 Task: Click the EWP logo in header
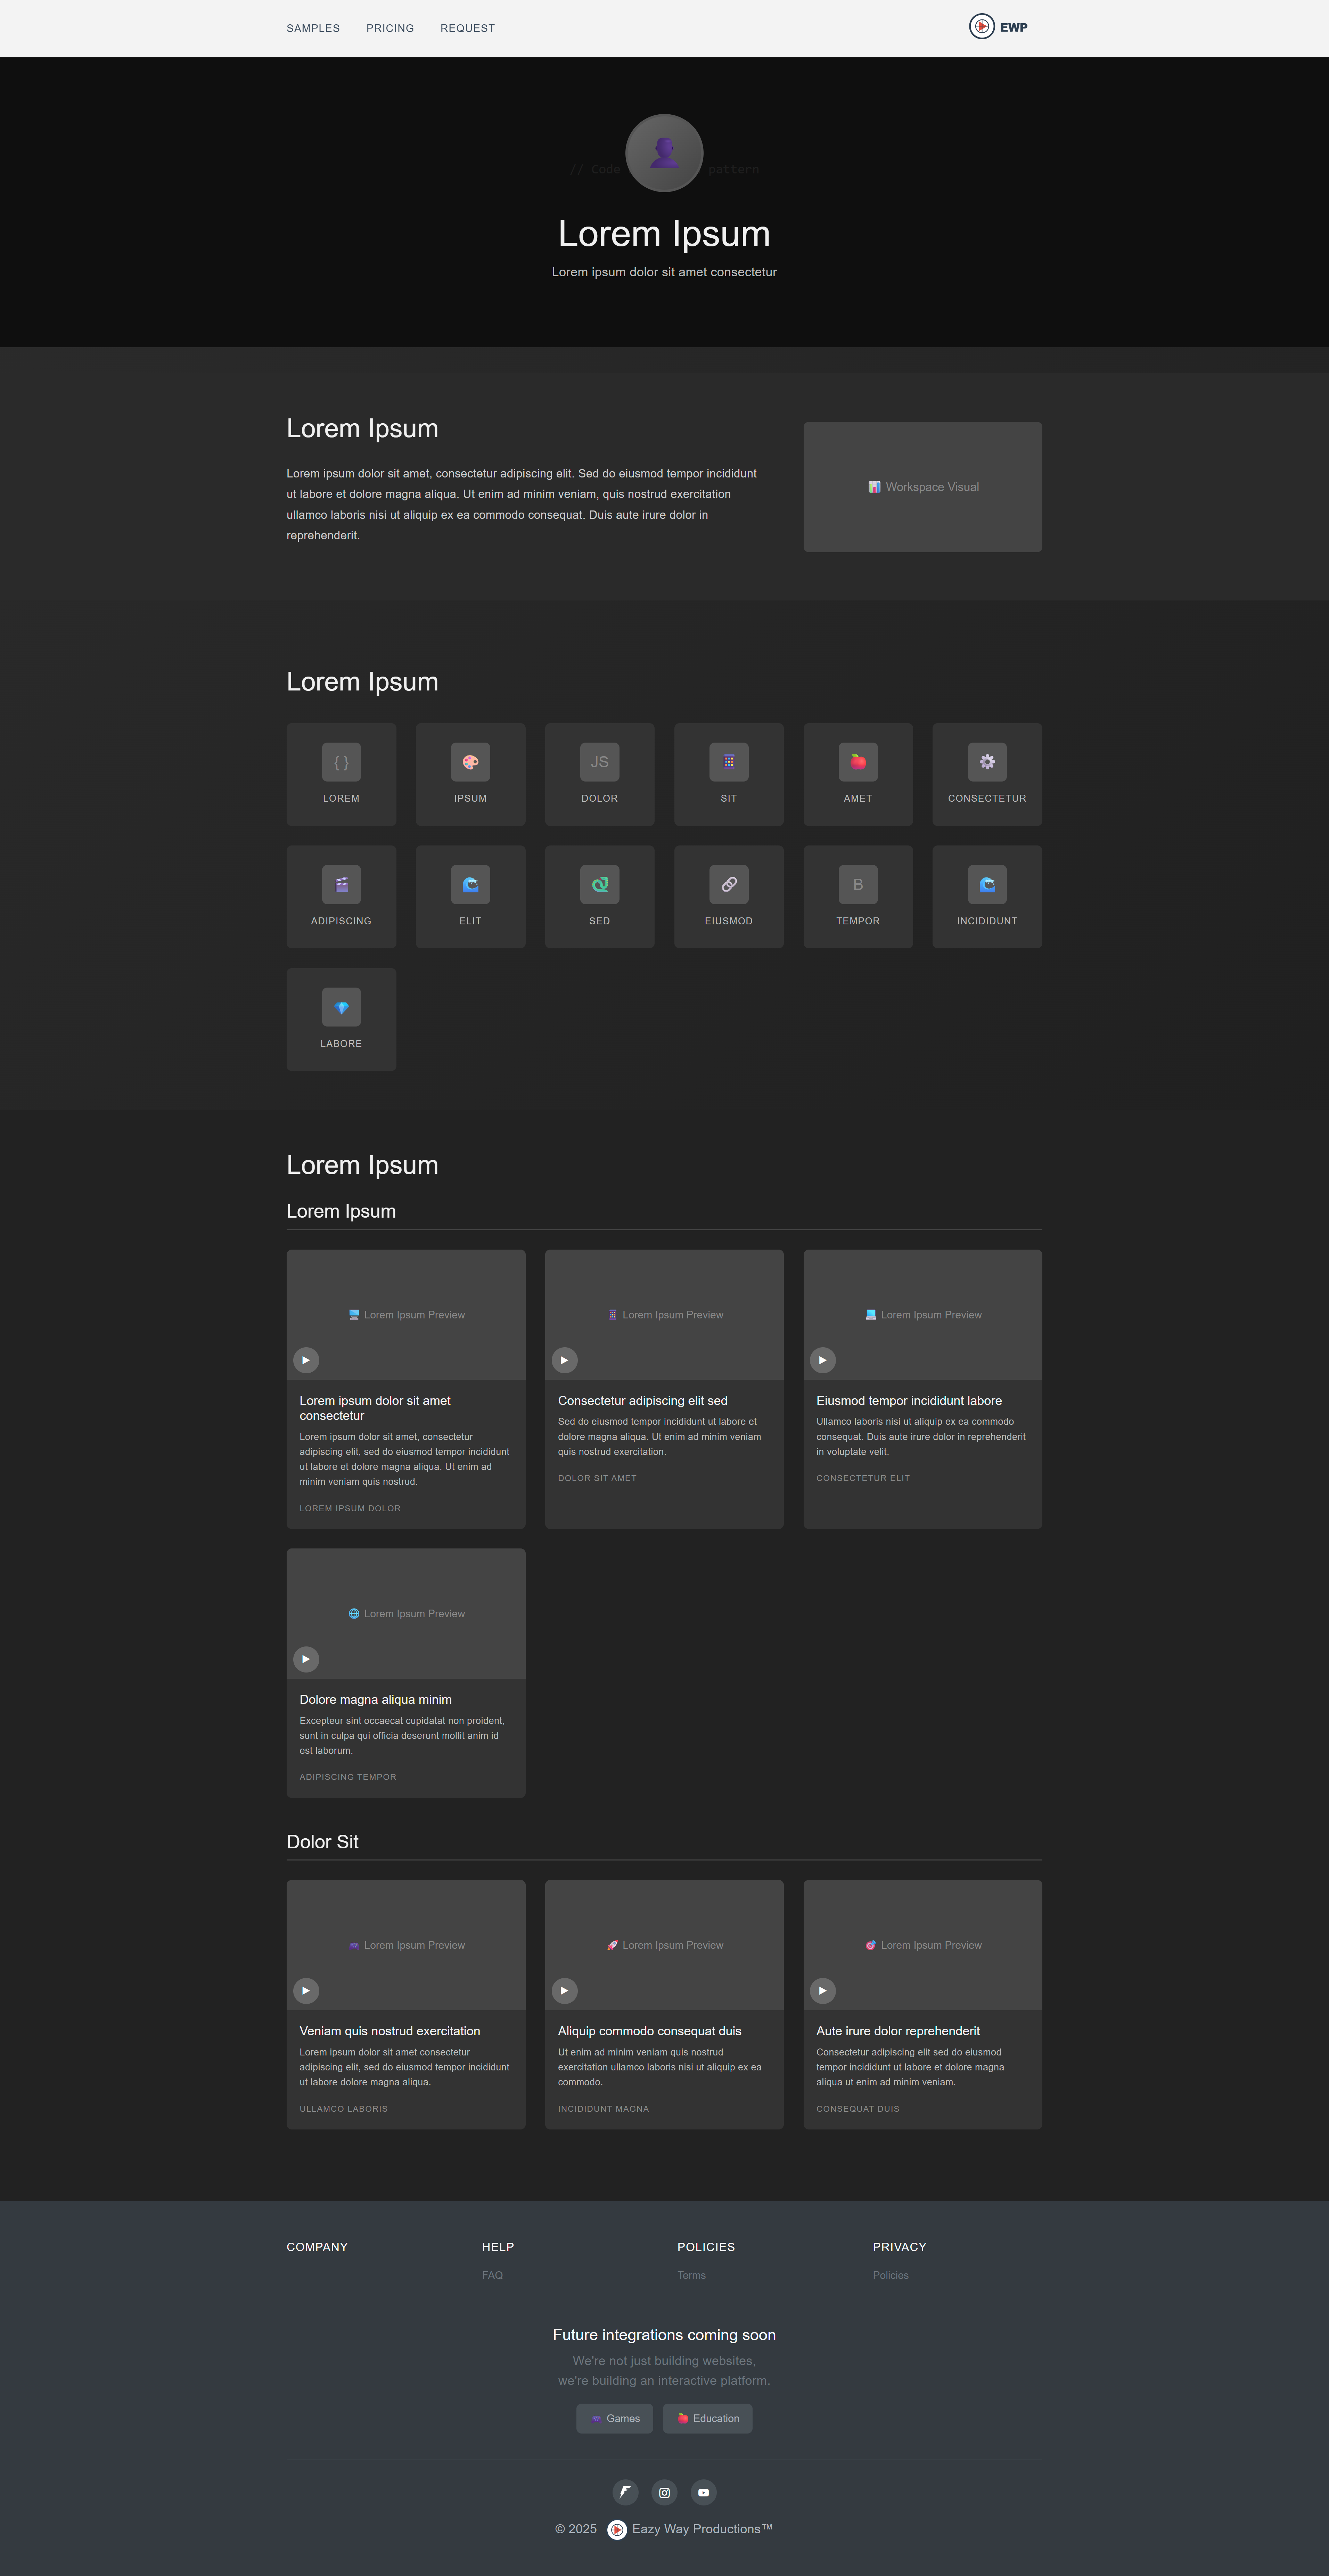pos(998,27)
